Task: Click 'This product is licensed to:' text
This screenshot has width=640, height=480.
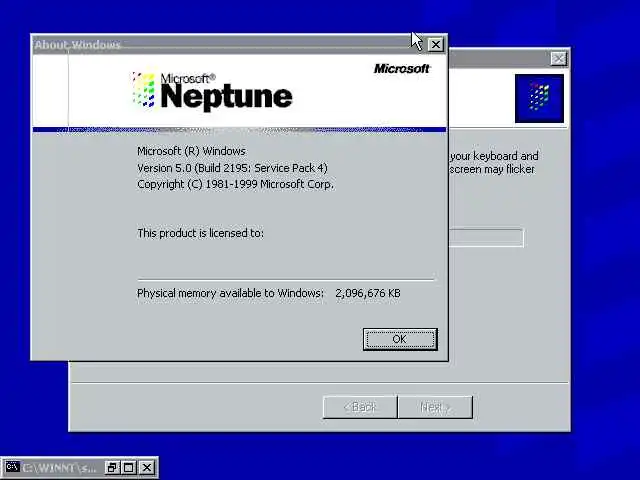Action: (200, 233)
